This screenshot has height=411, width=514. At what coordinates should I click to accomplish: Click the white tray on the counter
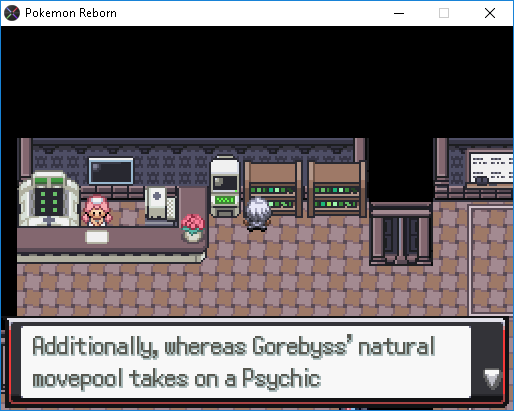coord(97,237)
